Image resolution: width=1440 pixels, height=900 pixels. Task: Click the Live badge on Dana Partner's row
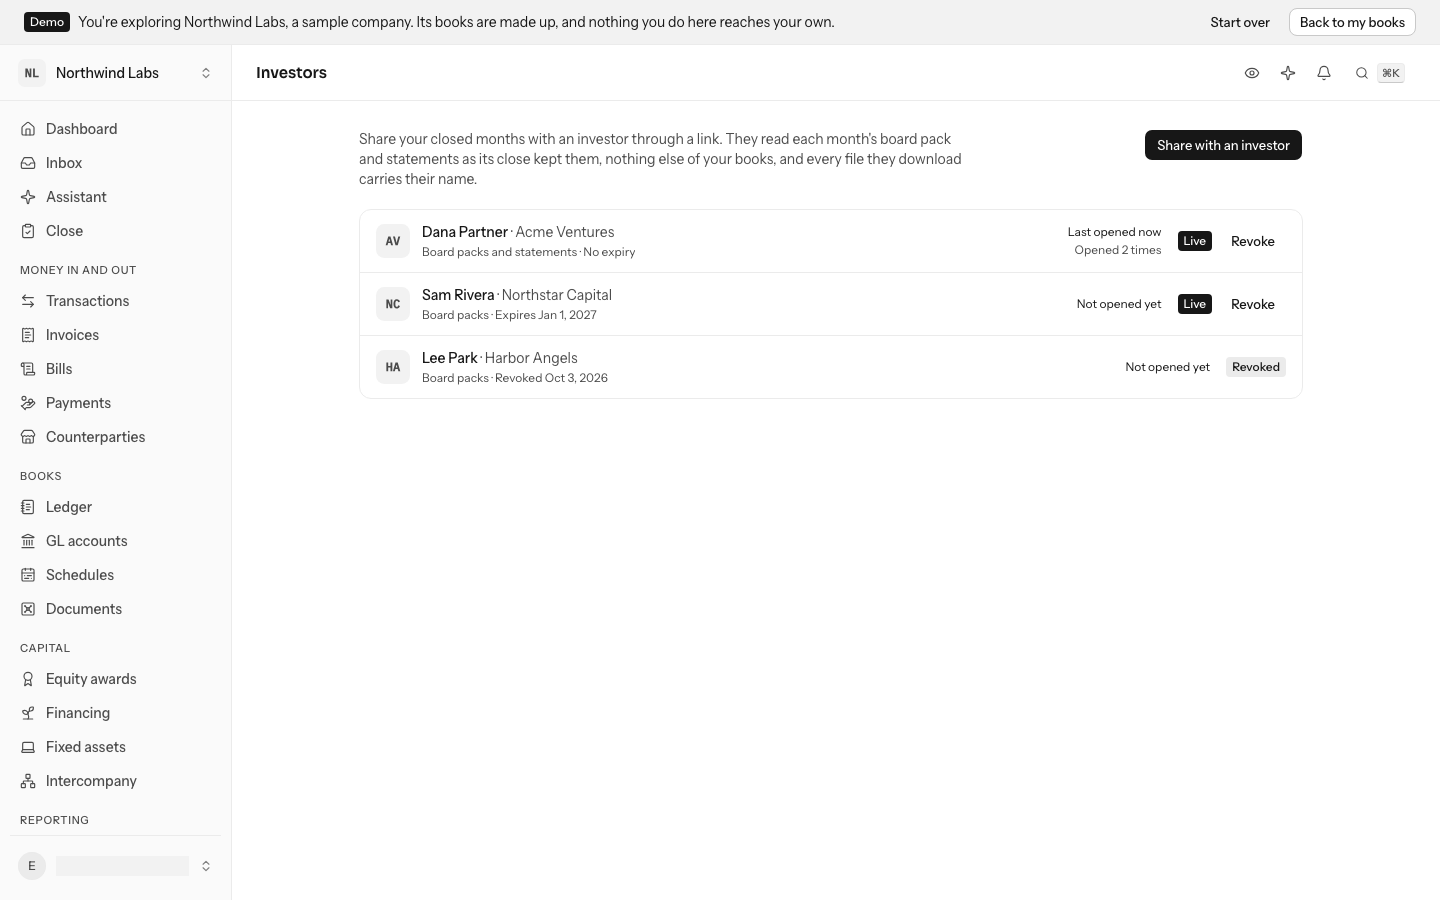pos(1195,241)
